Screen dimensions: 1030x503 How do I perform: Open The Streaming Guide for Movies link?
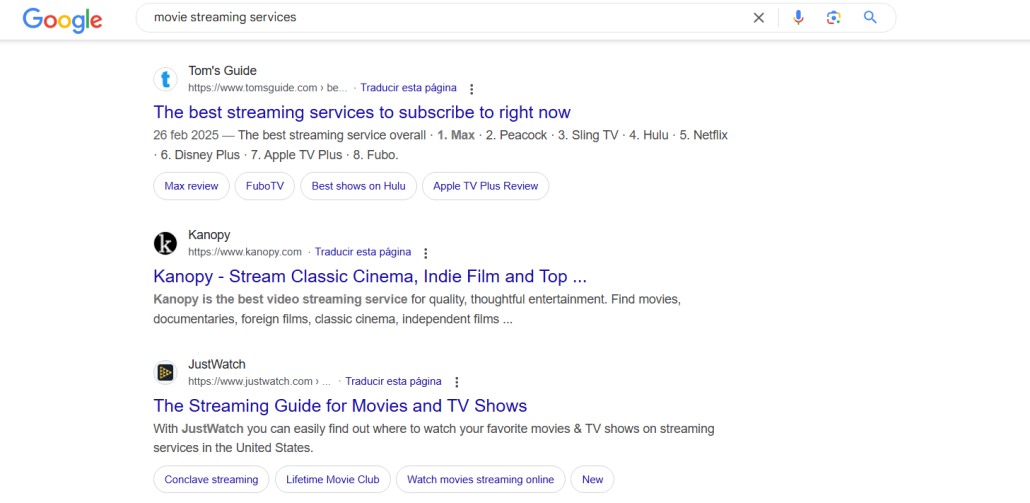(340, 405)
